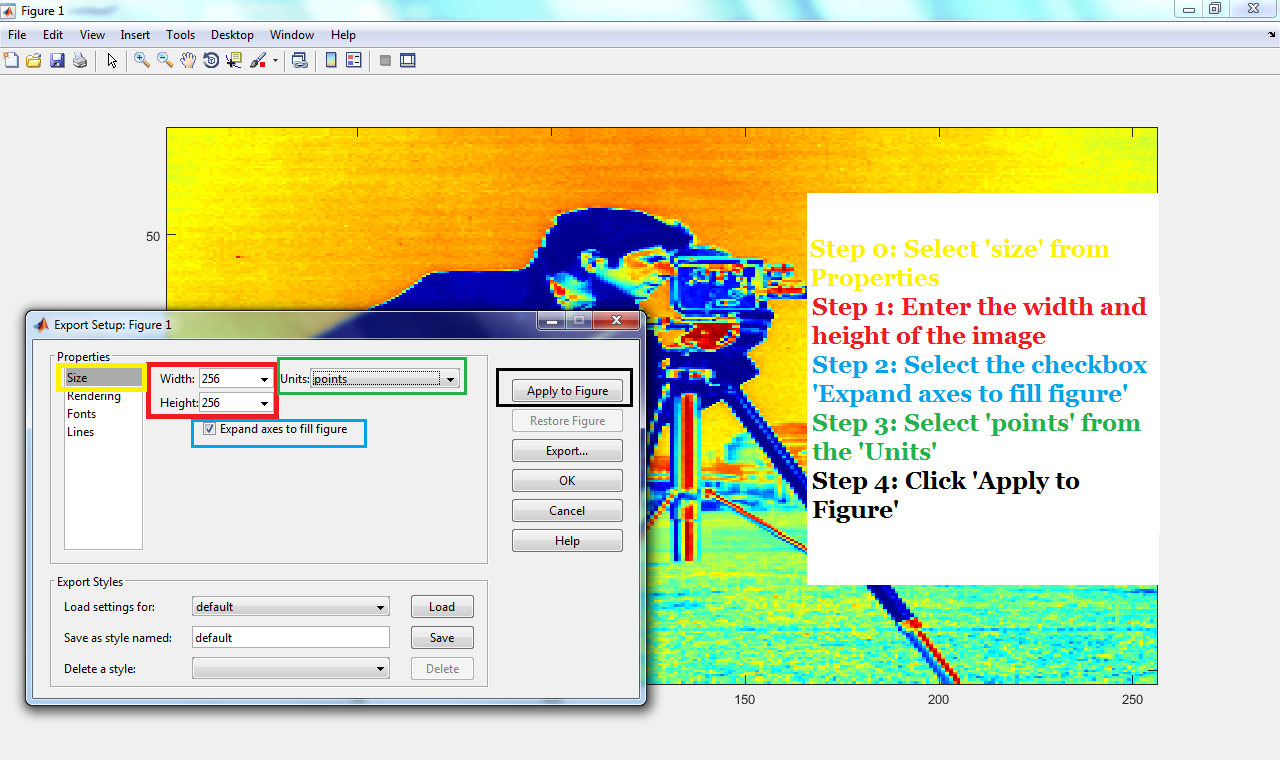Save the current figure
Viewport: 1280px width, 760px height.
click(x=57, y=60)
